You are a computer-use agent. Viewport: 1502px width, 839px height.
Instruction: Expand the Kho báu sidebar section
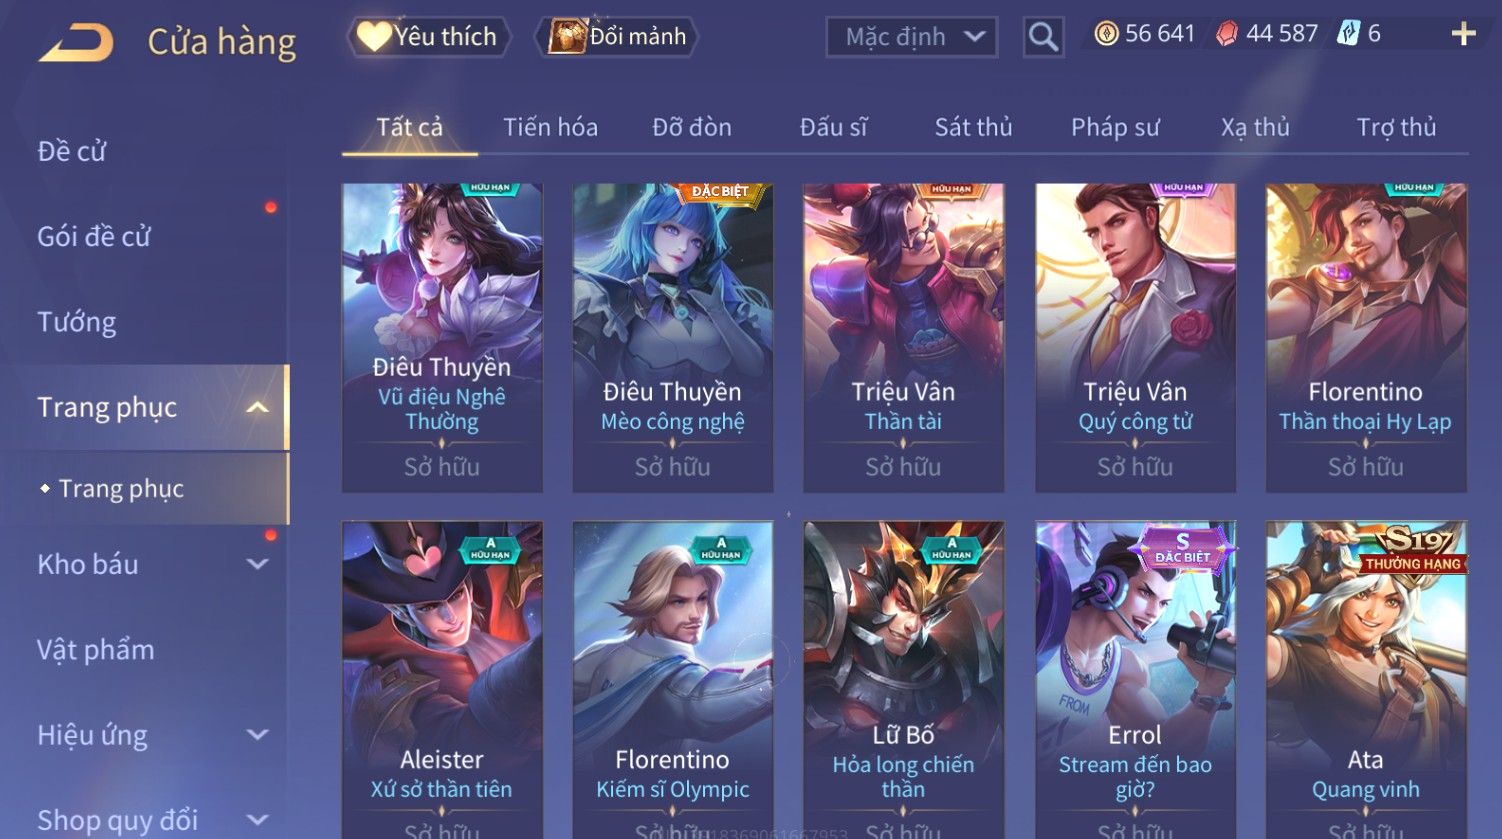[257, 565]
